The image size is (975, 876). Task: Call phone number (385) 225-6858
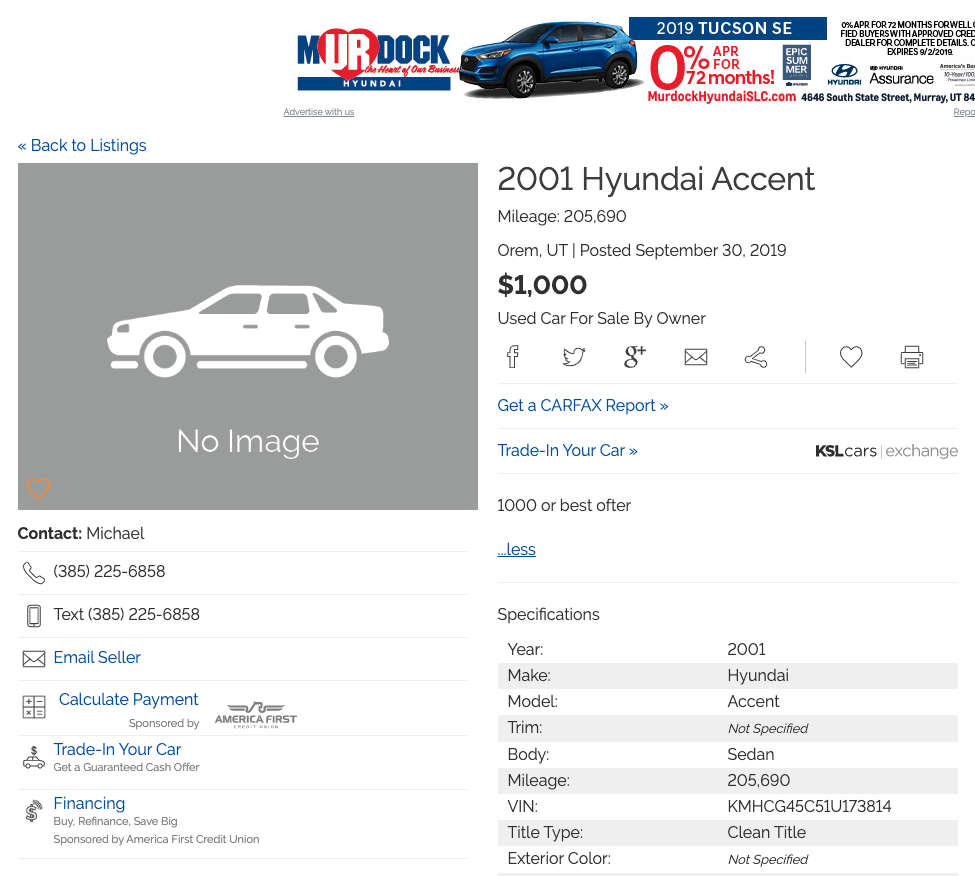coord(109,571)
